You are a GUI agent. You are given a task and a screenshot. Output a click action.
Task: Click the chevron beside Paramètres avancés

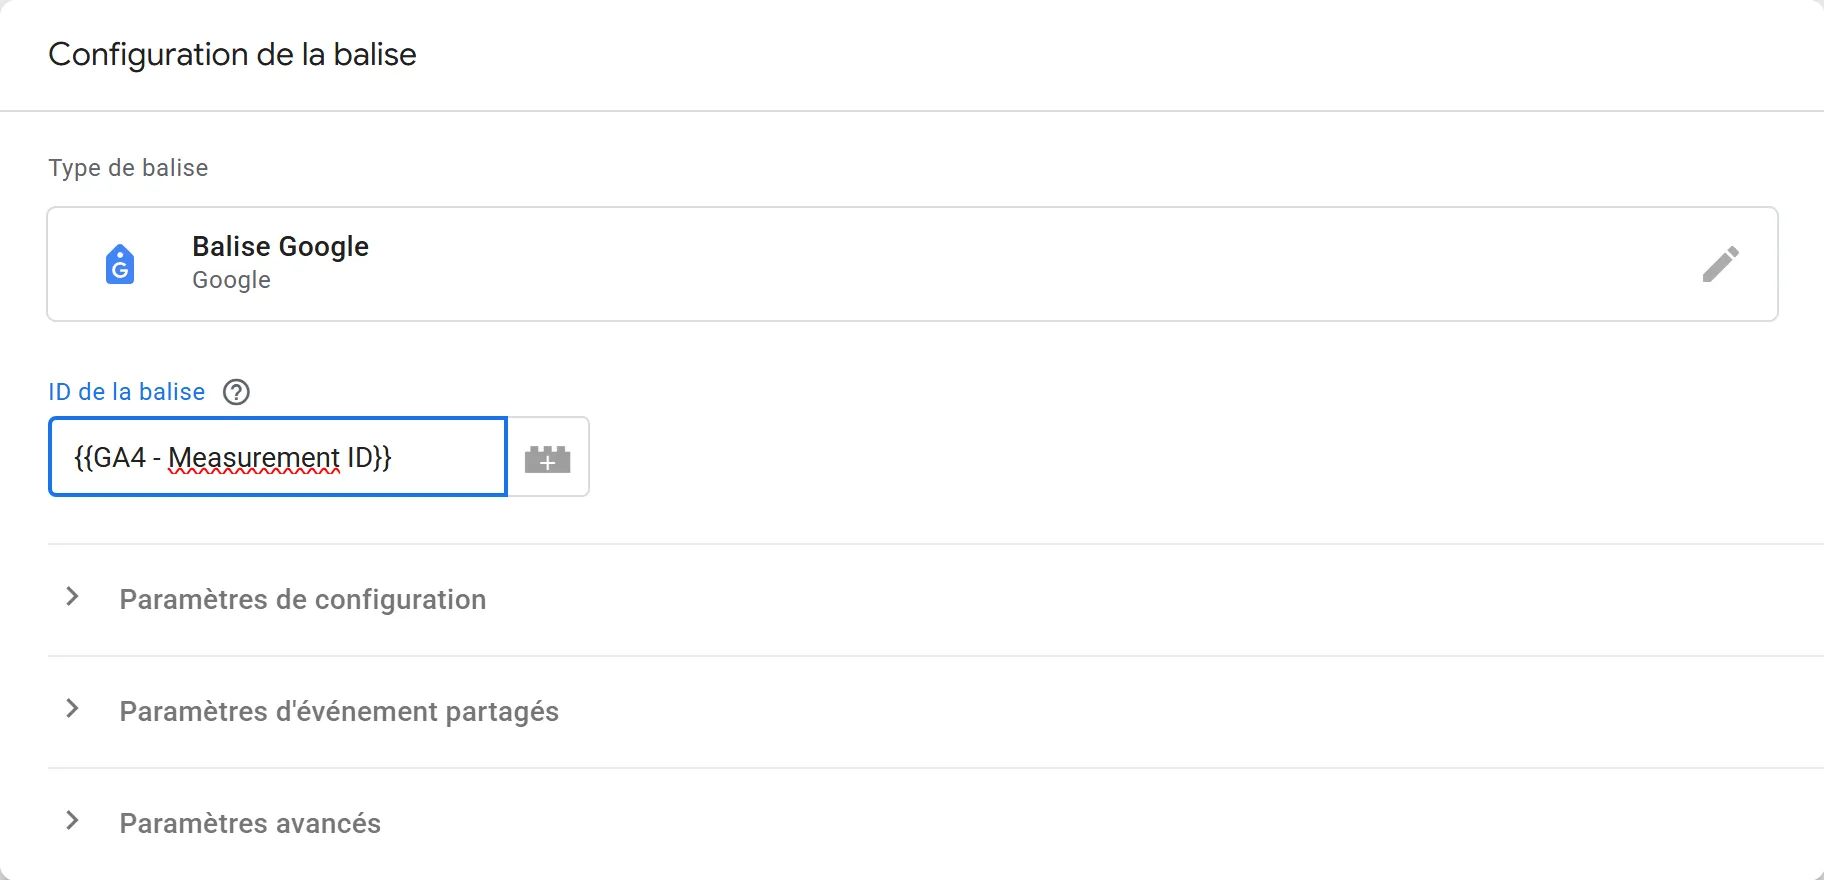click(71, 820)
